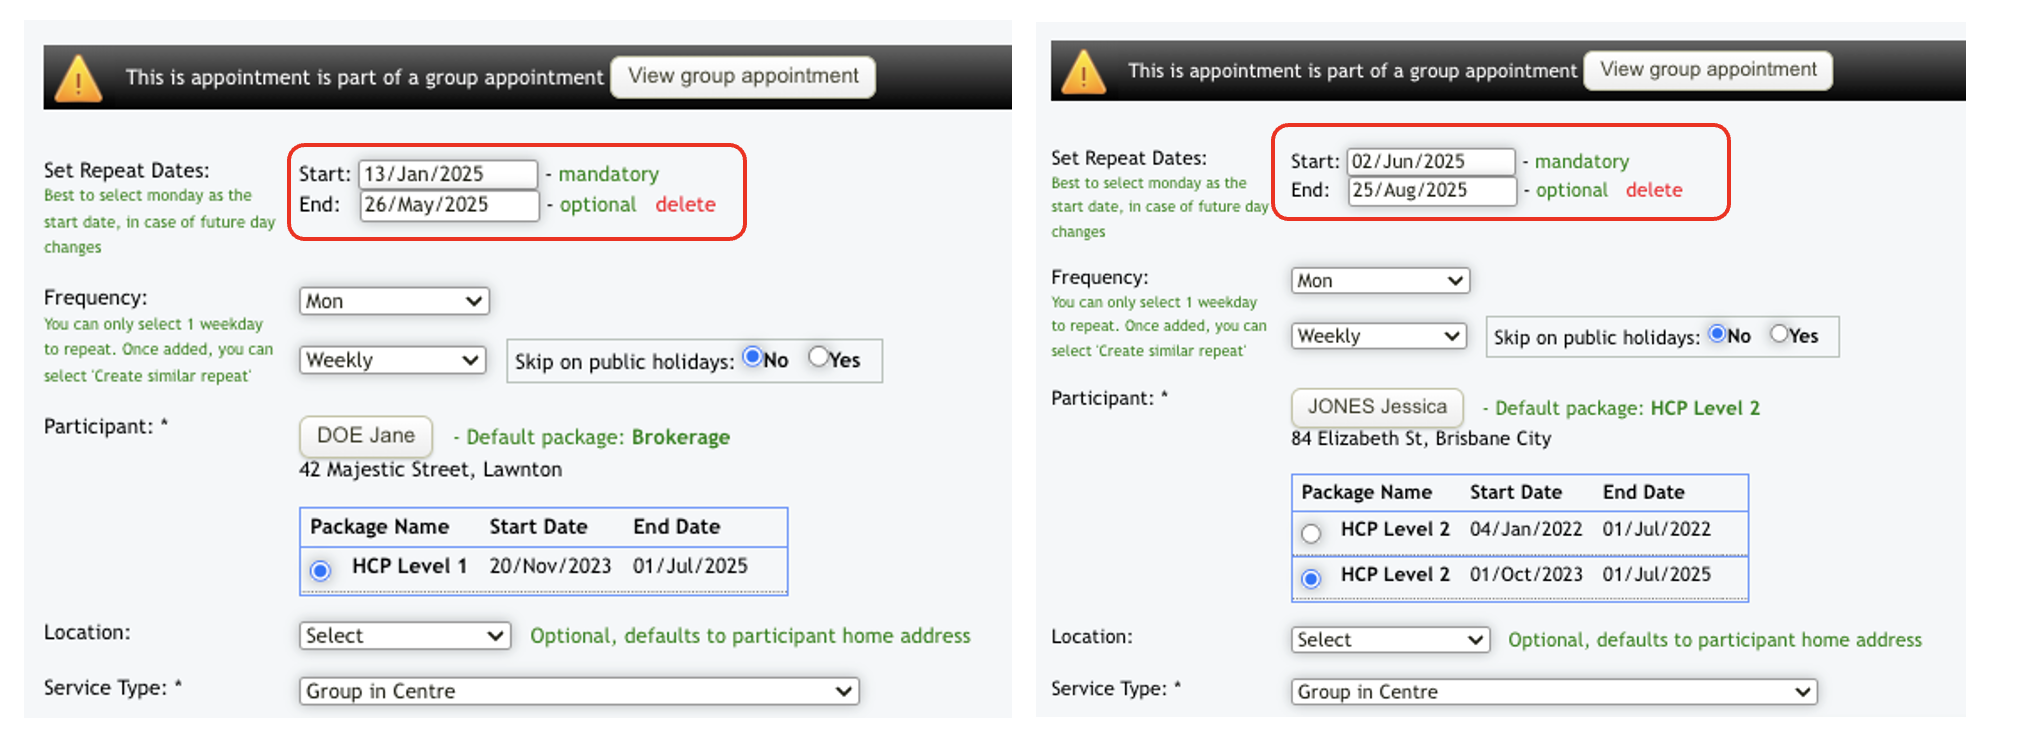Select HCP Level 2 package starting 01/Oct/2023
Screen dimensions: 2020x750
1311,578
